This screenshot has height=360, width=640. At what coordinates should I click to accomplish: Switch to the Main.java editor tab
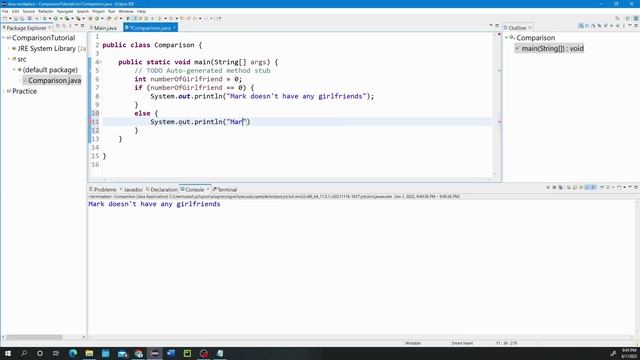103,28
